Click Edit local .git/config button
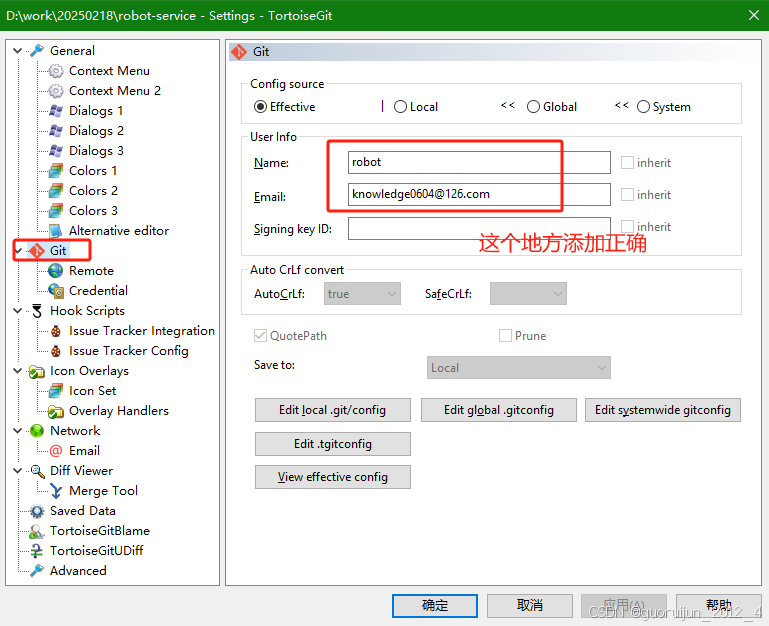769x626 pixels. [x=333, y=410]
